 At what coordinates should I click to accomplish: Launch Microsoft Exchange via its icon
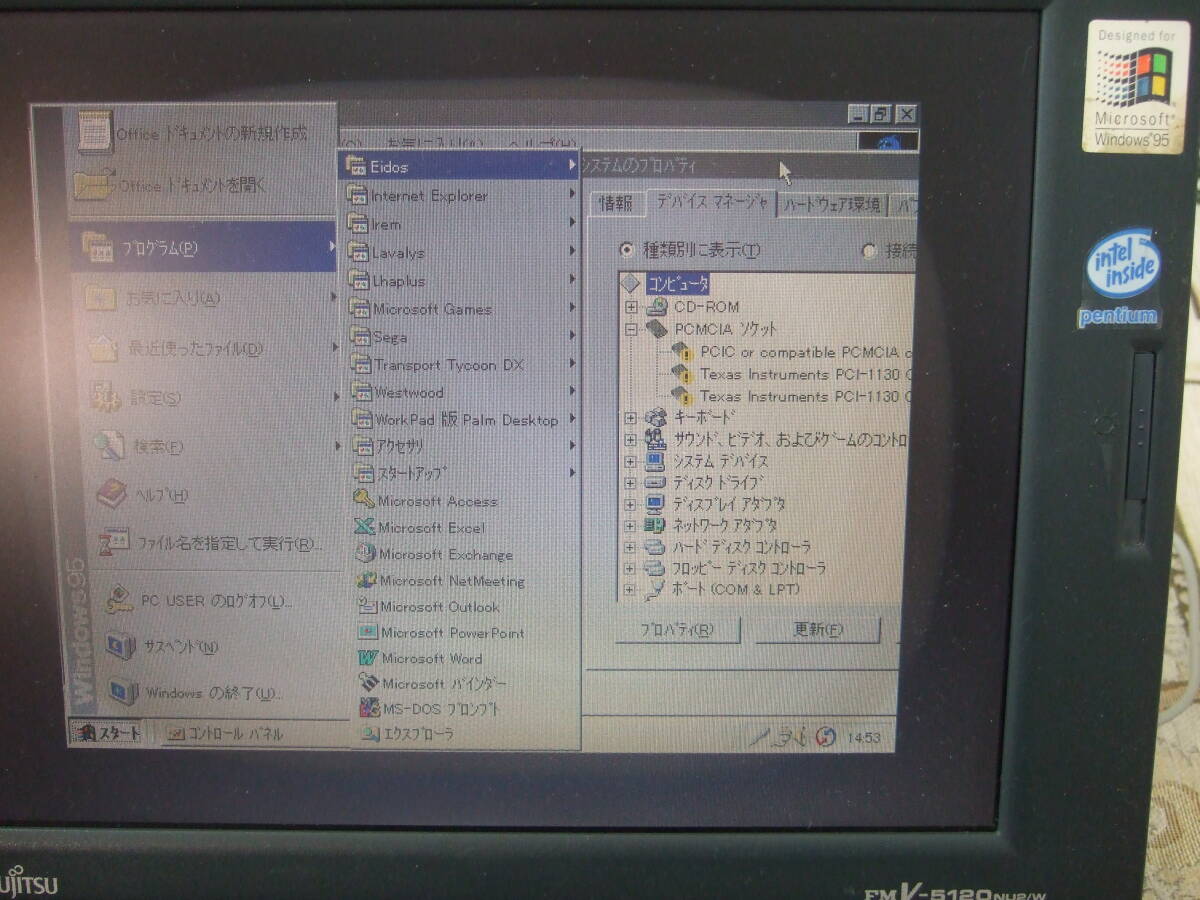pos(366,554)
